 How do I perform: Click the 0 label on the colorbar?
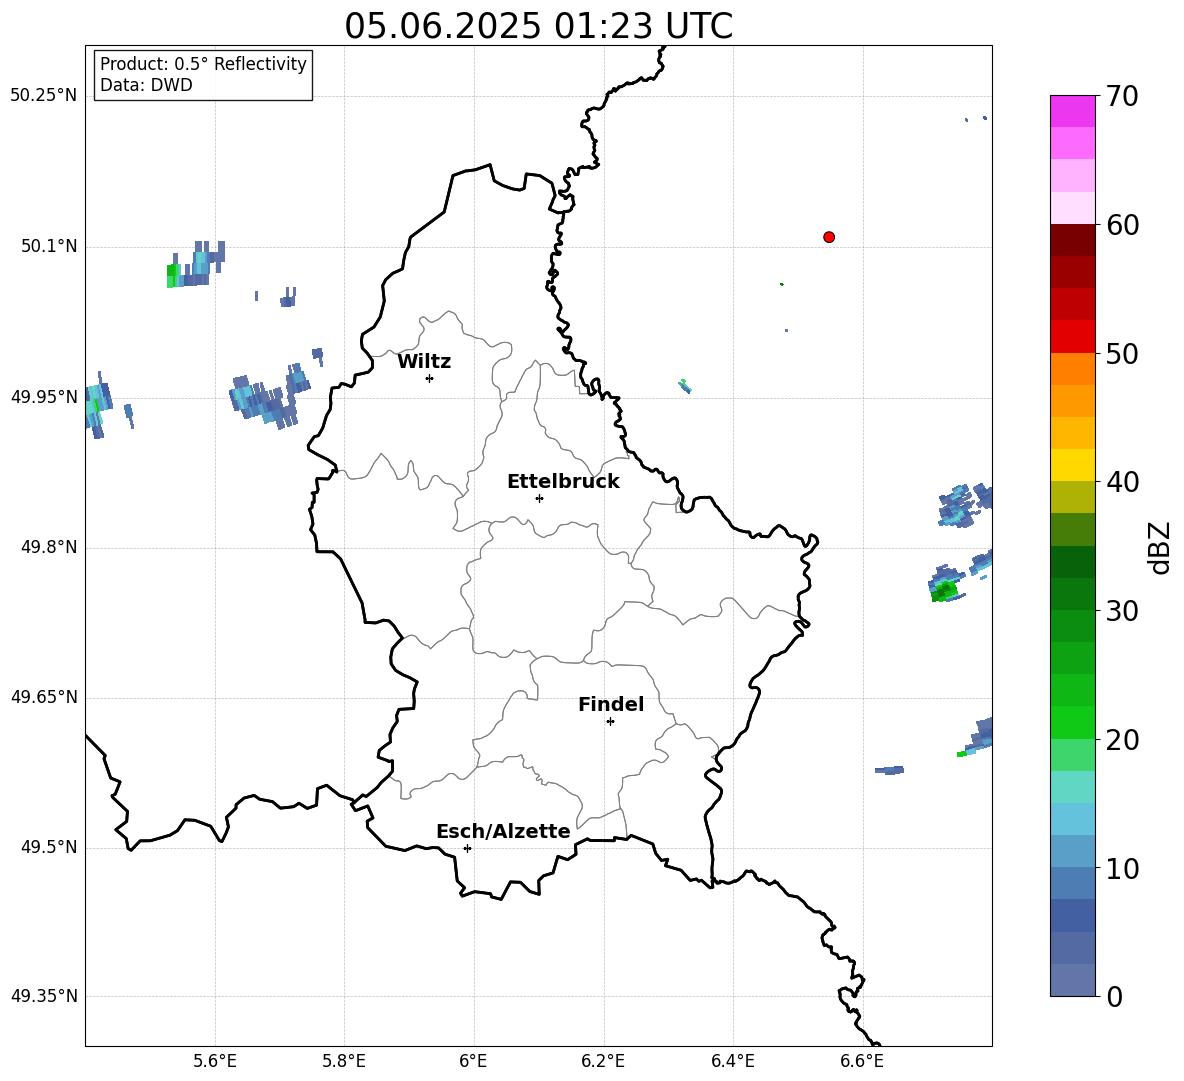point(1114,996)
